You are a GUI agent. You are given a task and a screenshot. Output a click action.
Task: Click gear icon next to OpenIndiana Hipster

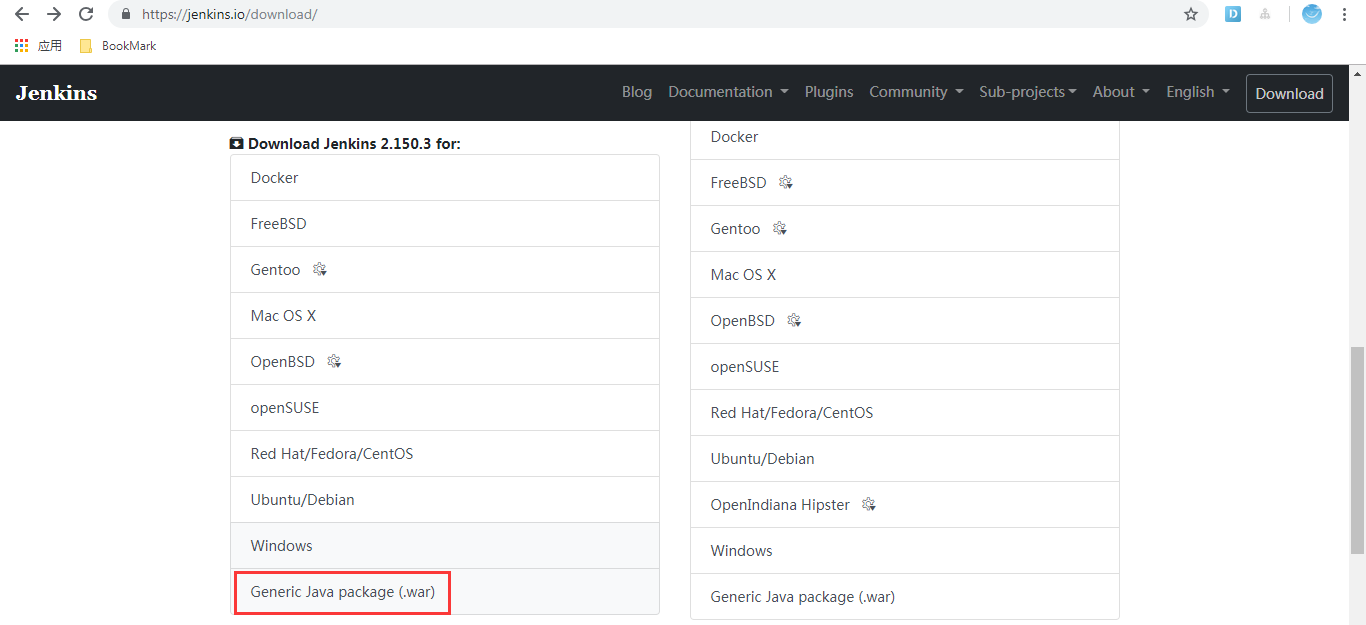(869, 505)
